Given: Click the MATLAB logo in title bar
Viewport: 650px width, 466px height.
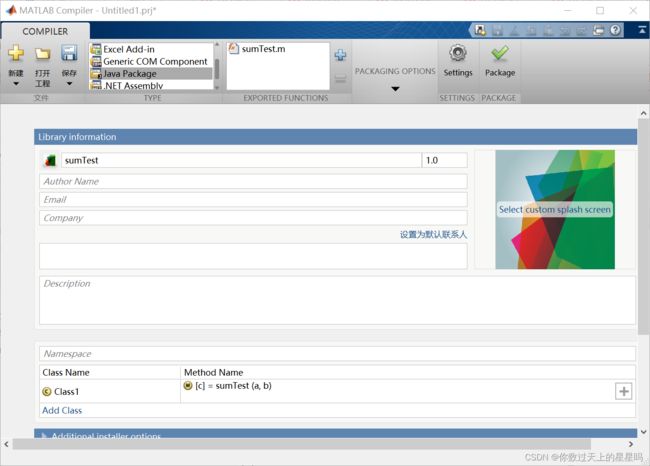Looking at the screenshot, I should (11, 10).
